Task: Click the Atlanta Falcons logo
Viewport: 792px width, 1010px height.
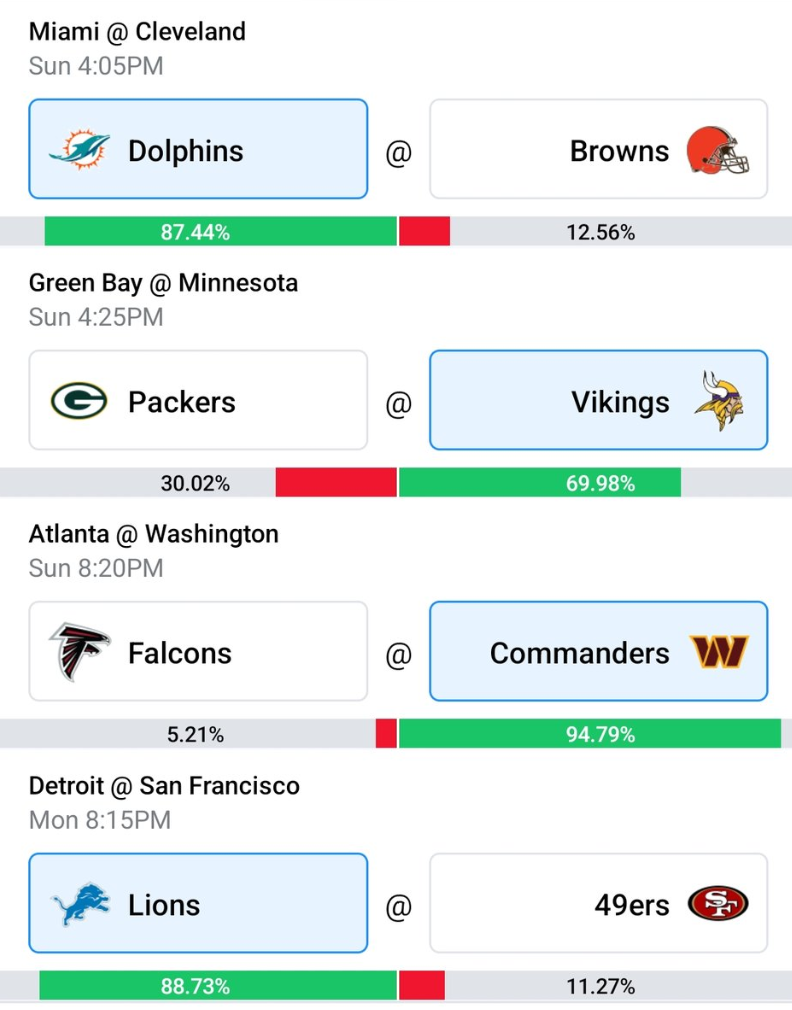Action: coord(80,651)
